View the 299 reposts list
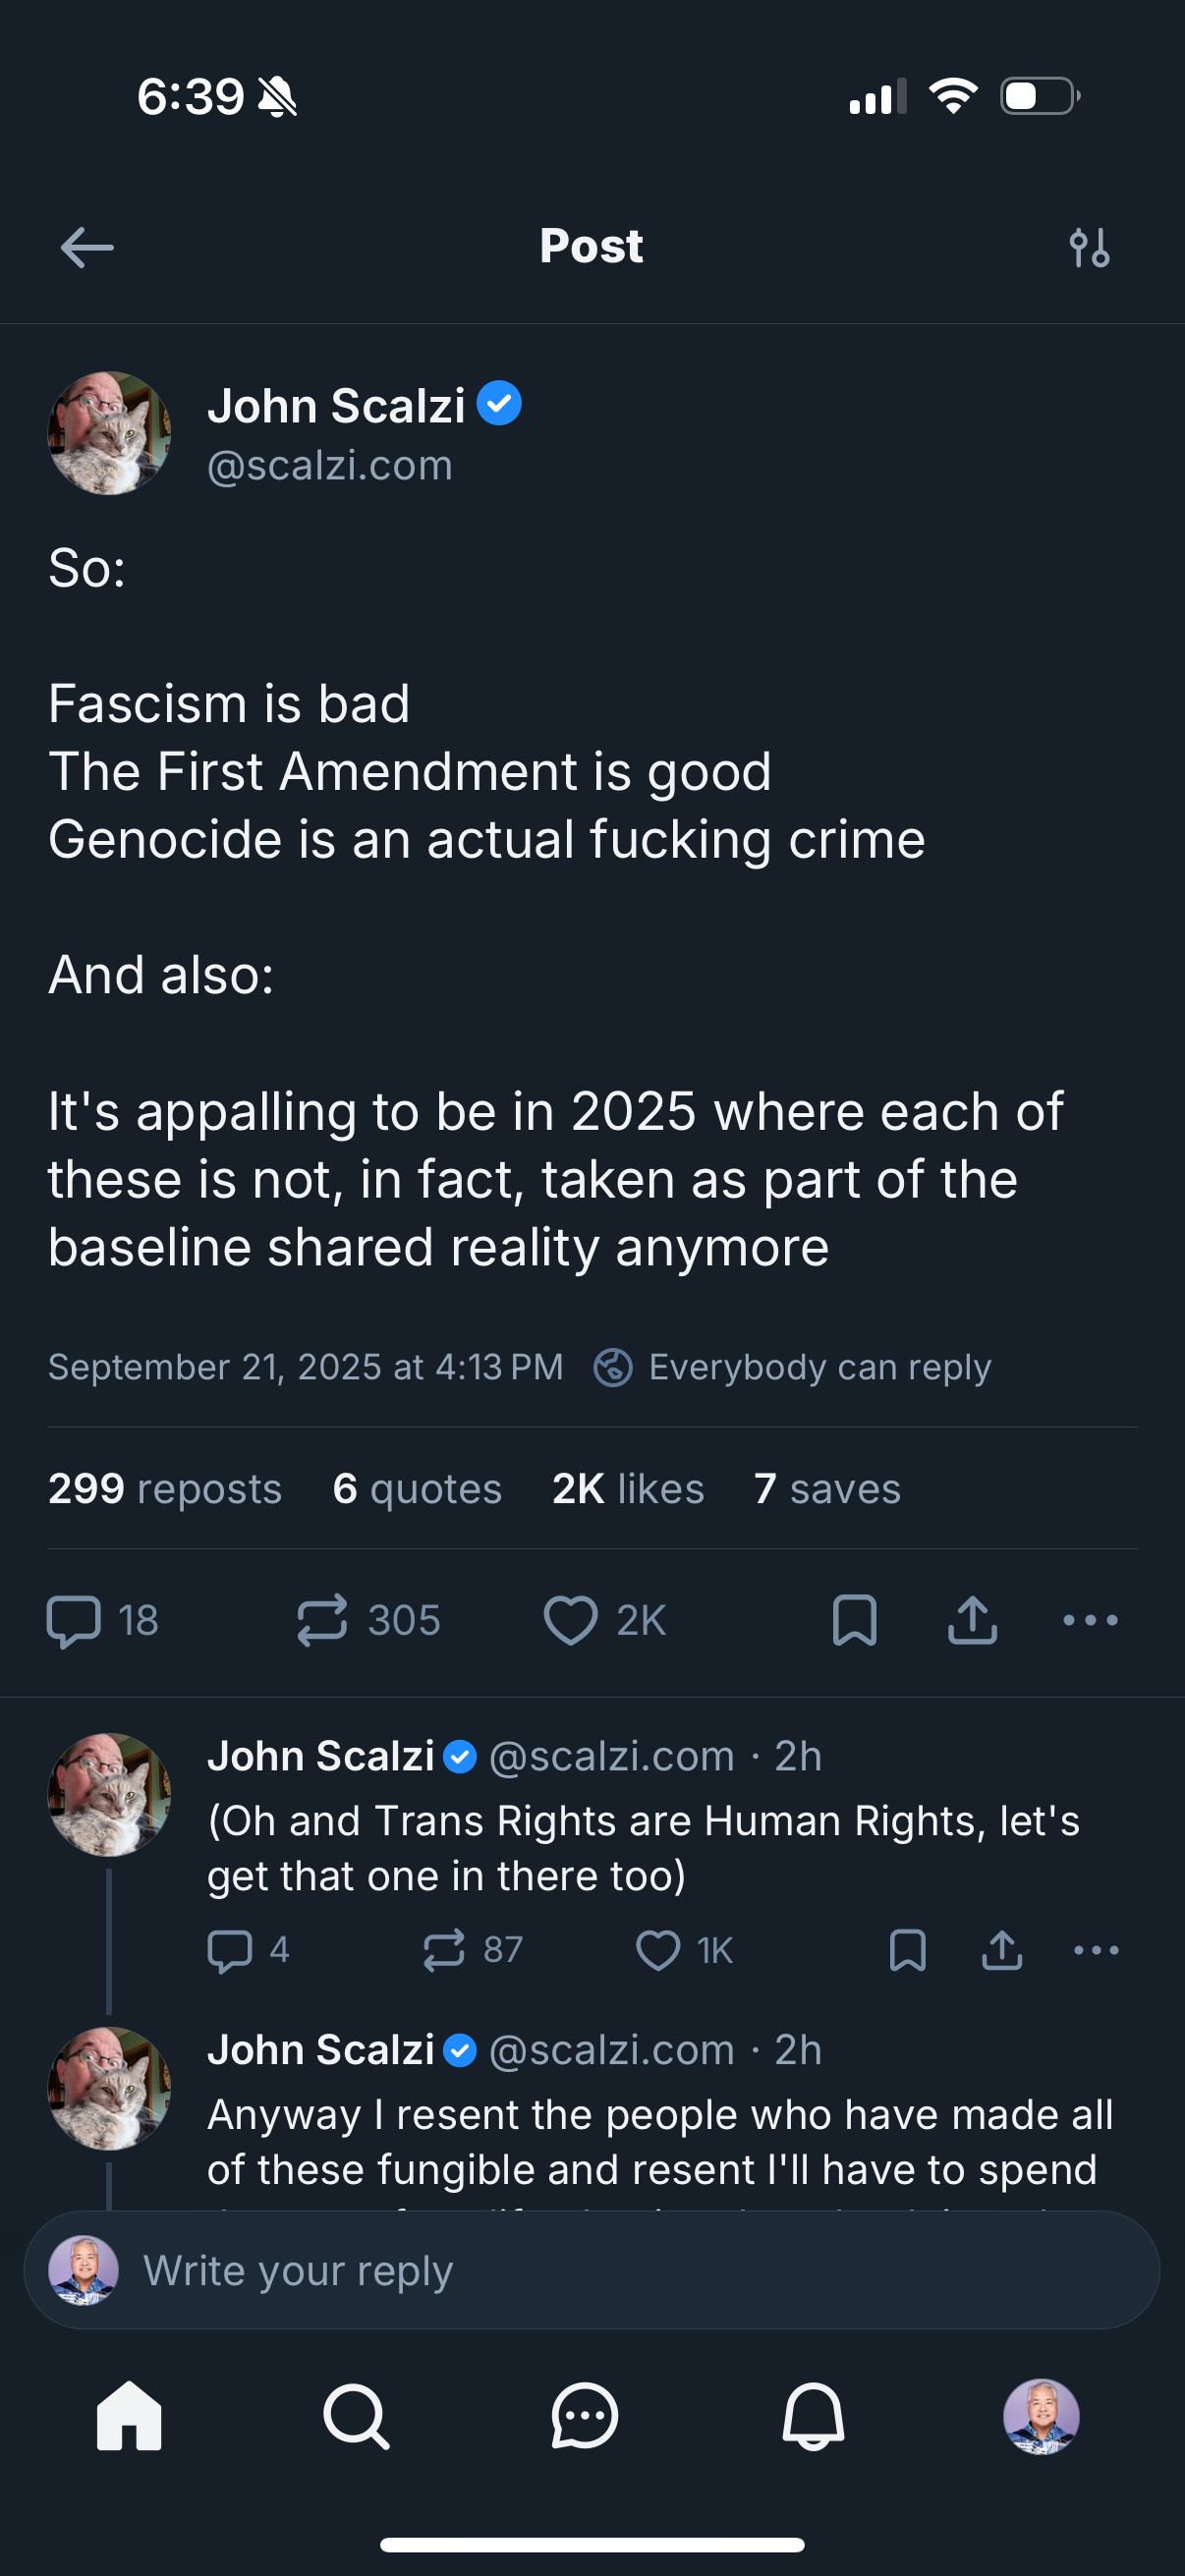This screenshot has height=2576, width=1185. [165, 1489]
